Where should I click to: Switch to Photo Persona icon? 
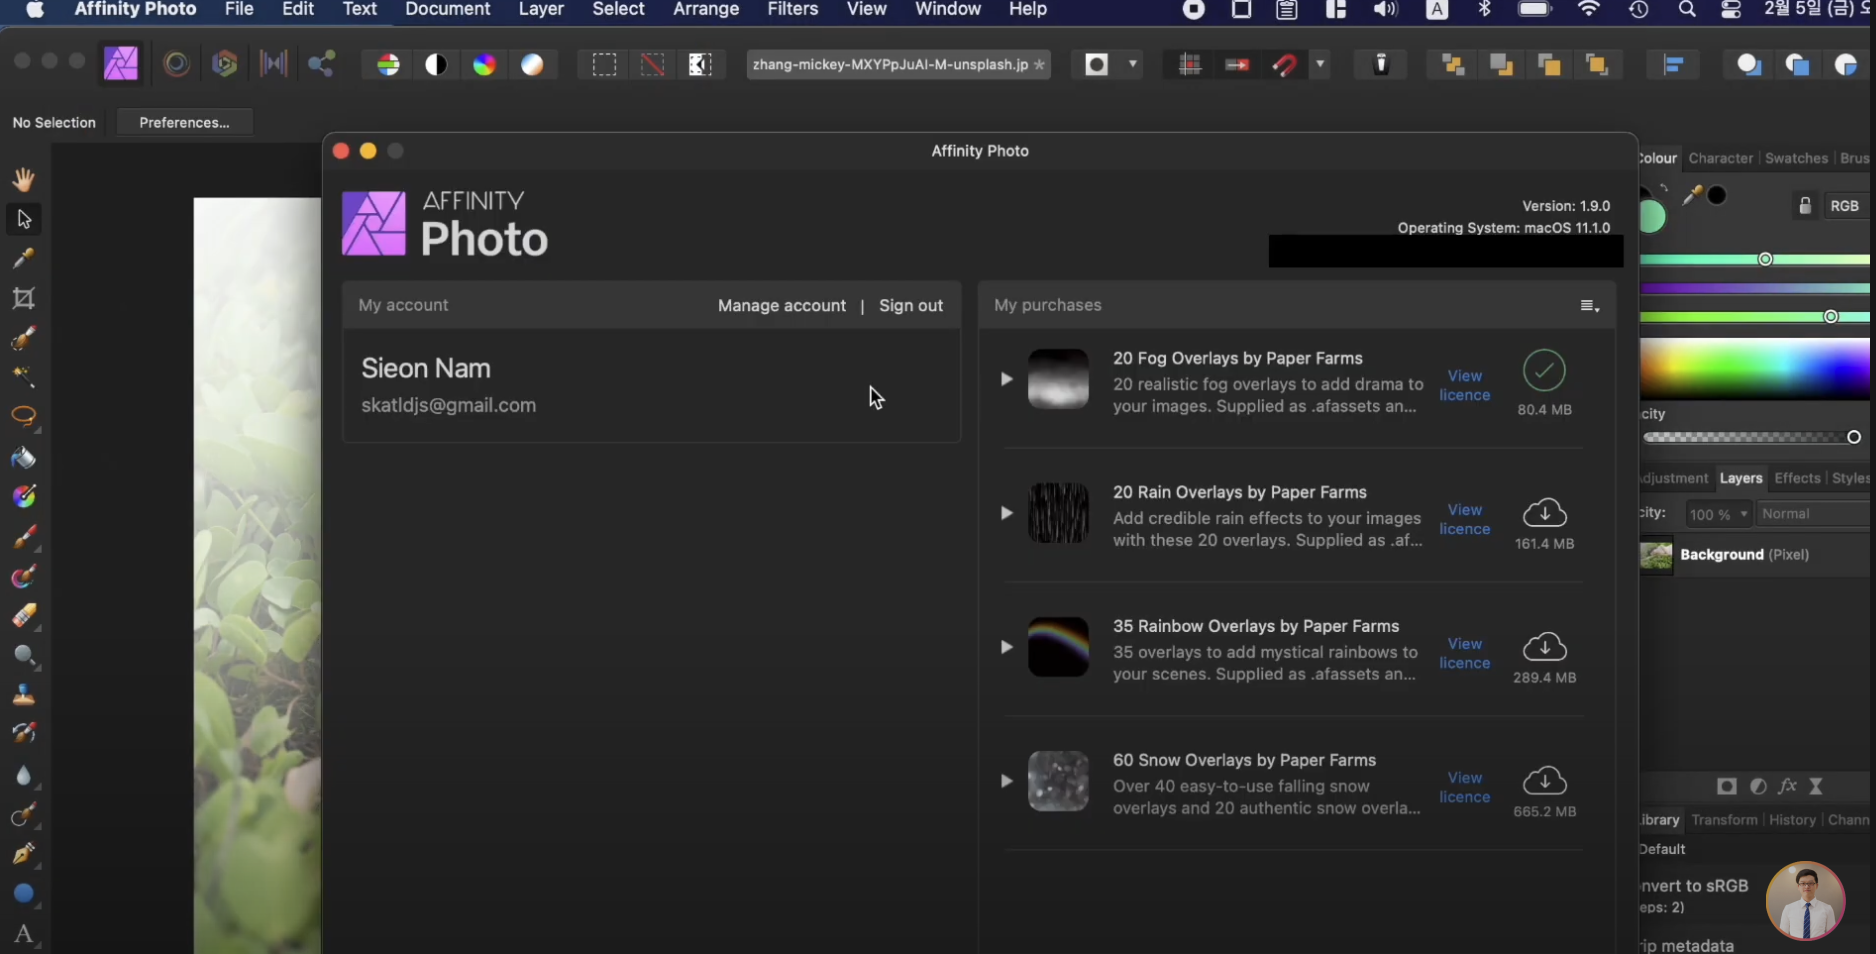pyautogui.click(x=121, y=64)
